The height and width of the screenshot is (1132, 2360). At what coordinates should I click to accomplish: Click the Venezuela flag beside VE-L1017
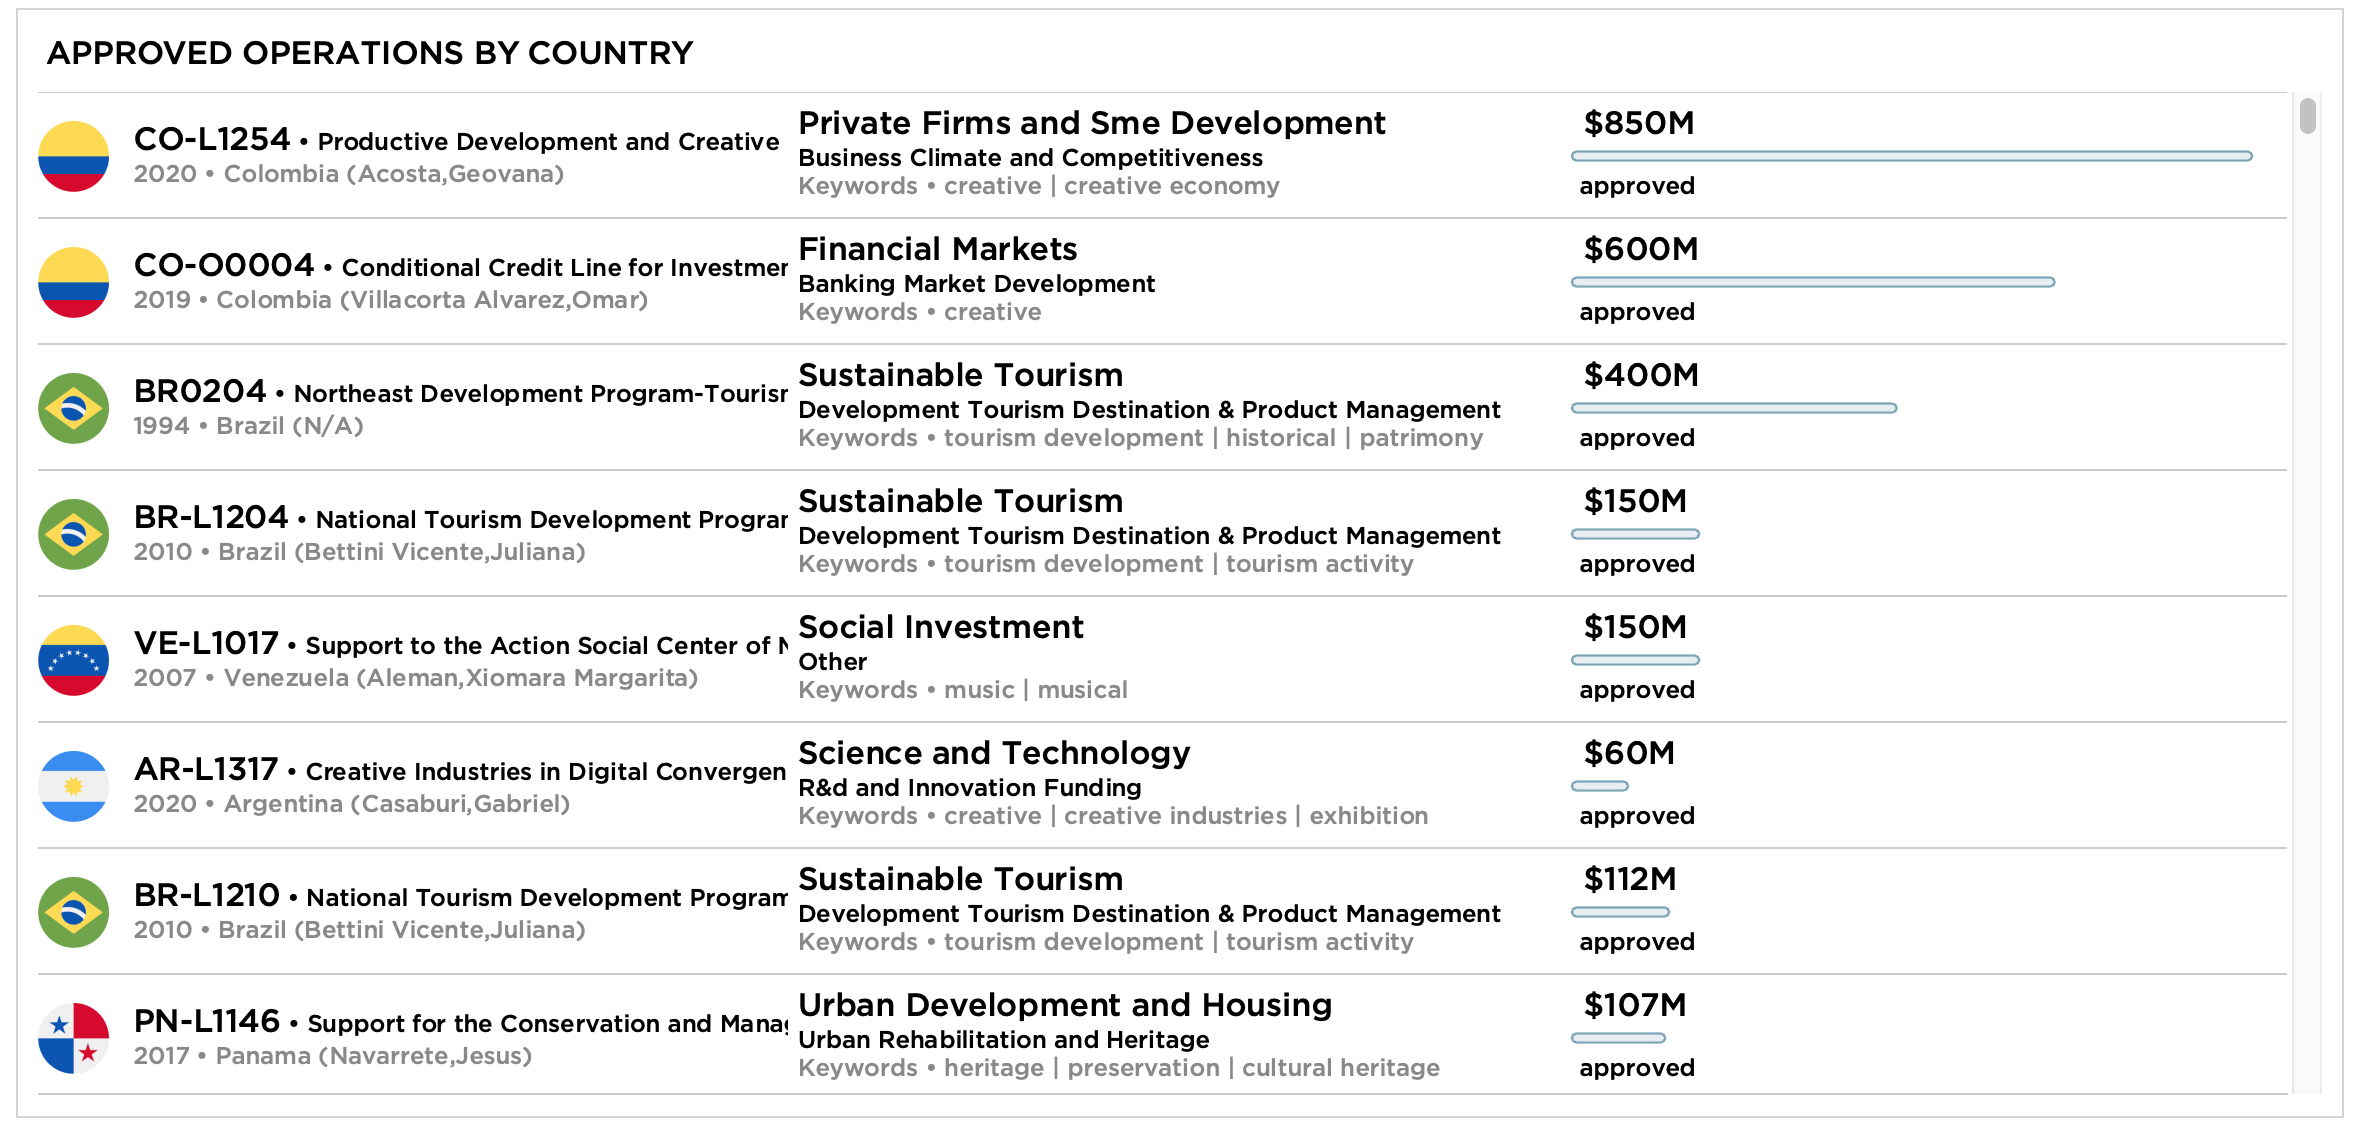click(x=73, y=660)
